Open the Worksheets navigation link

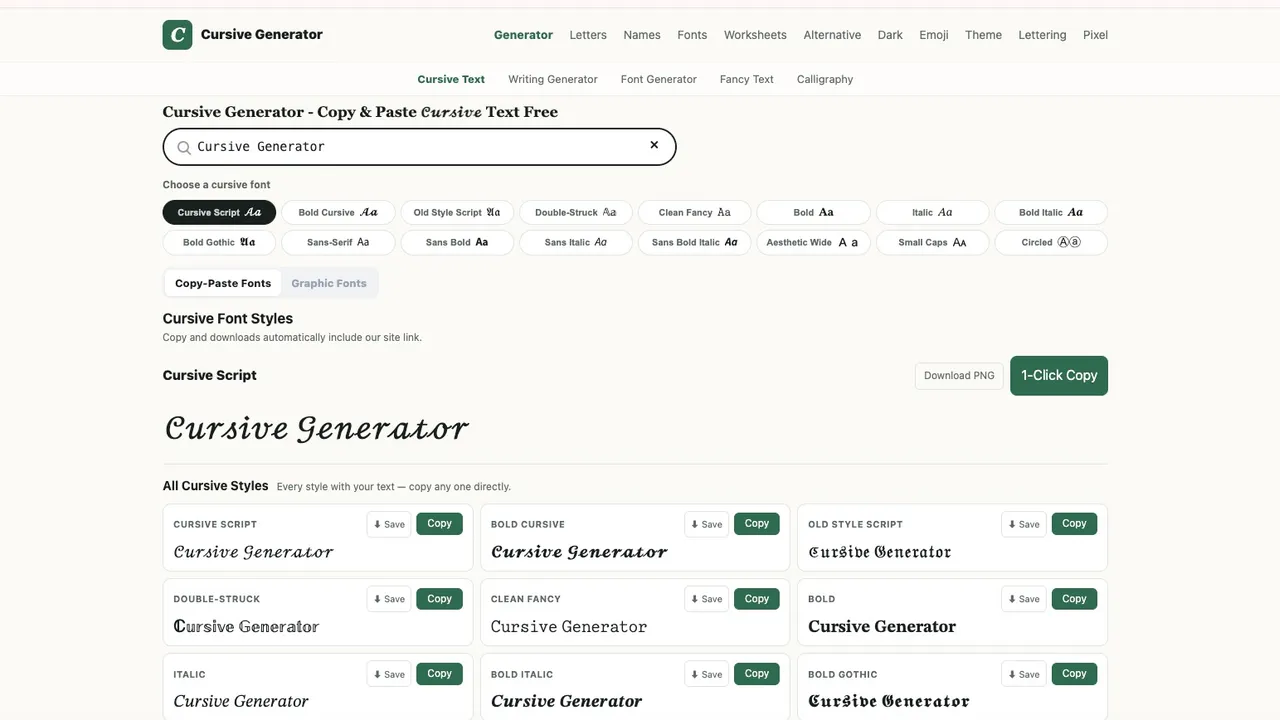755,35
